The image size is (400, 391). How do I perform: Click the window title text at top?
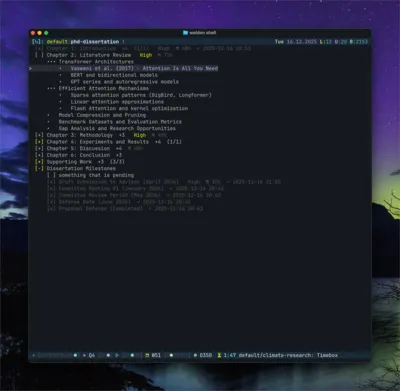click(203, 33)
